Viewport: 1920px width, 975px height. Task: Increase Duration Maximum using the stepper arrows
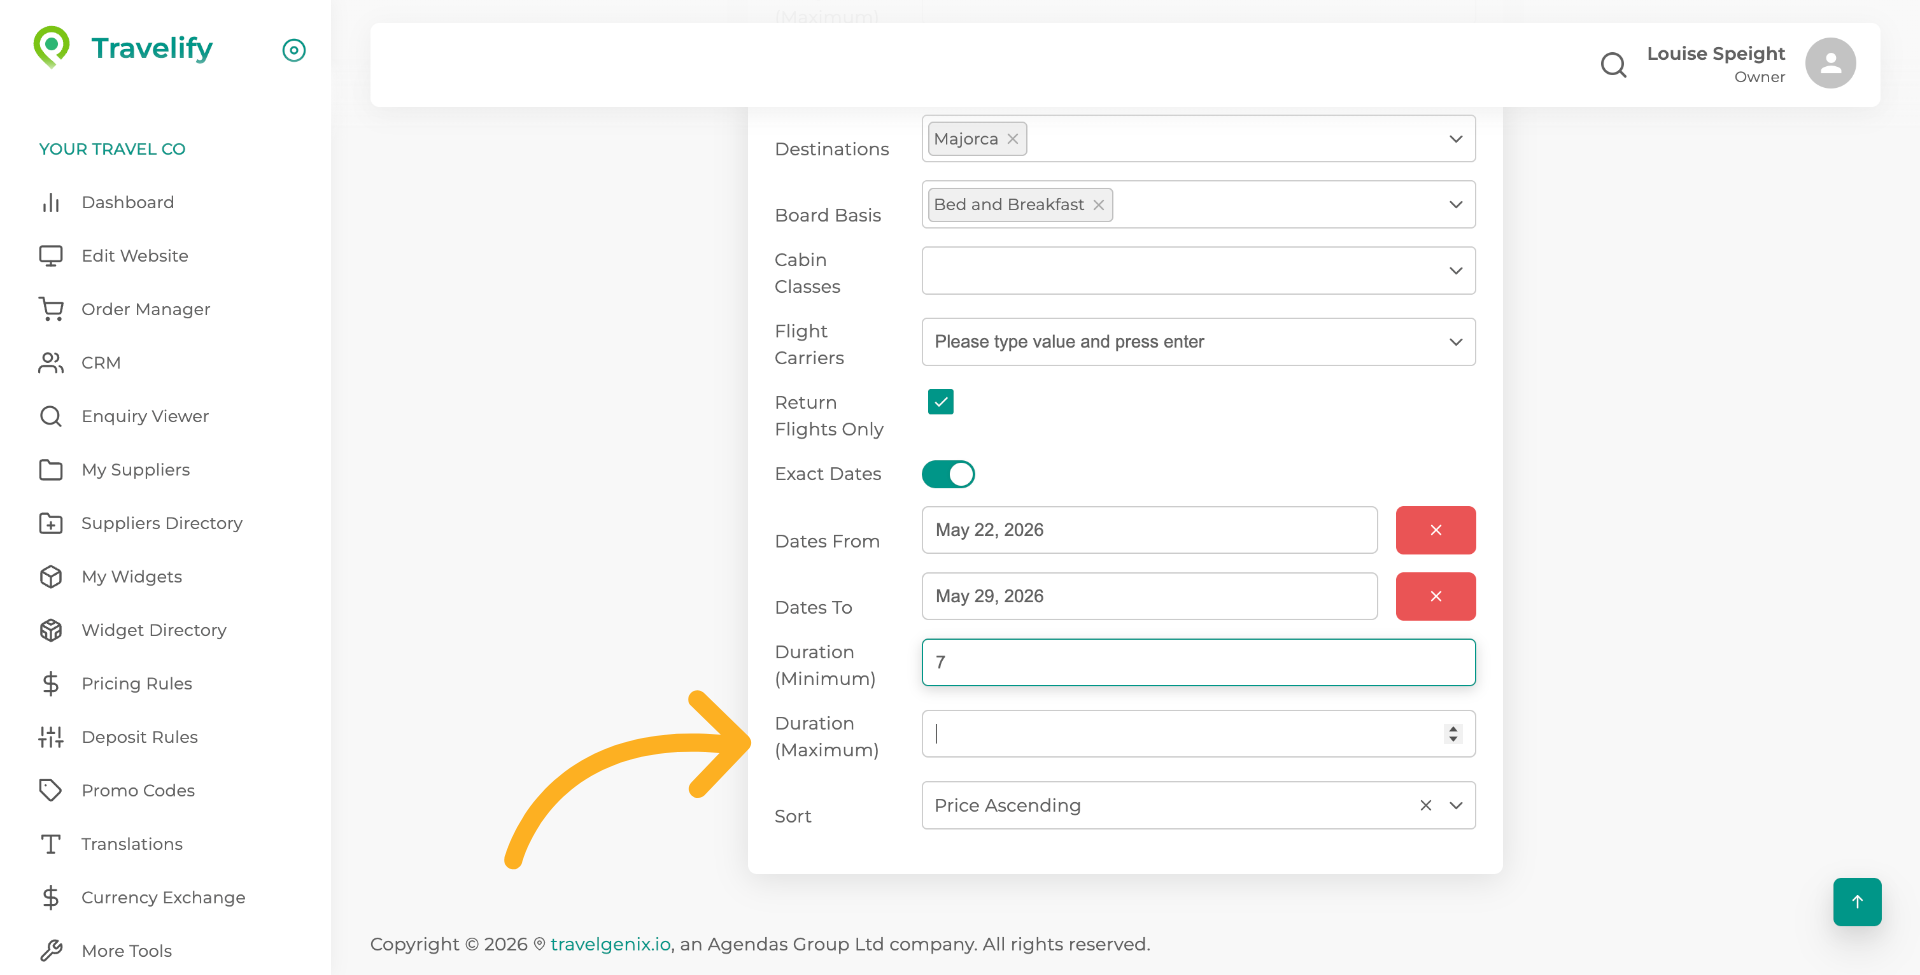pyautogui.click(x=1453, y=729)
